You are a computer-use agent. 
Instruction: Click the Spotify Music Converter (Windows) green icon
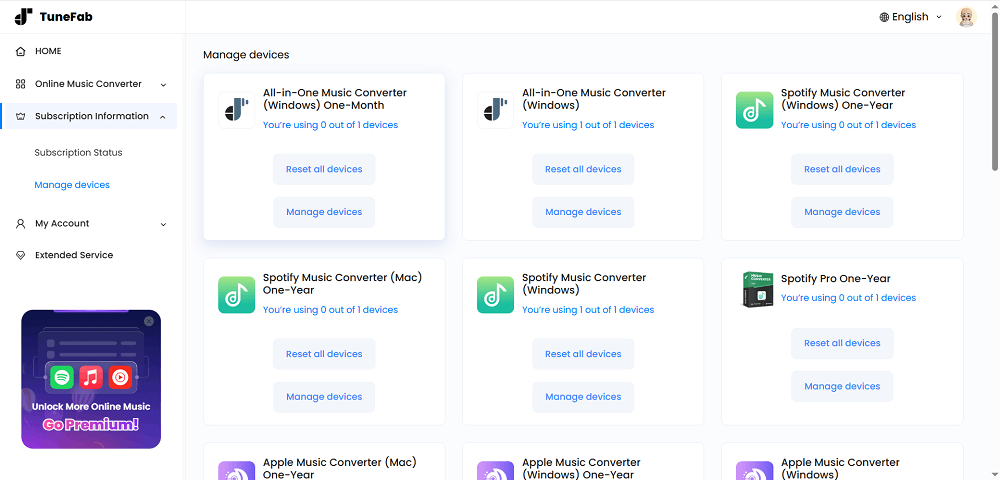(x=495, y=295)
